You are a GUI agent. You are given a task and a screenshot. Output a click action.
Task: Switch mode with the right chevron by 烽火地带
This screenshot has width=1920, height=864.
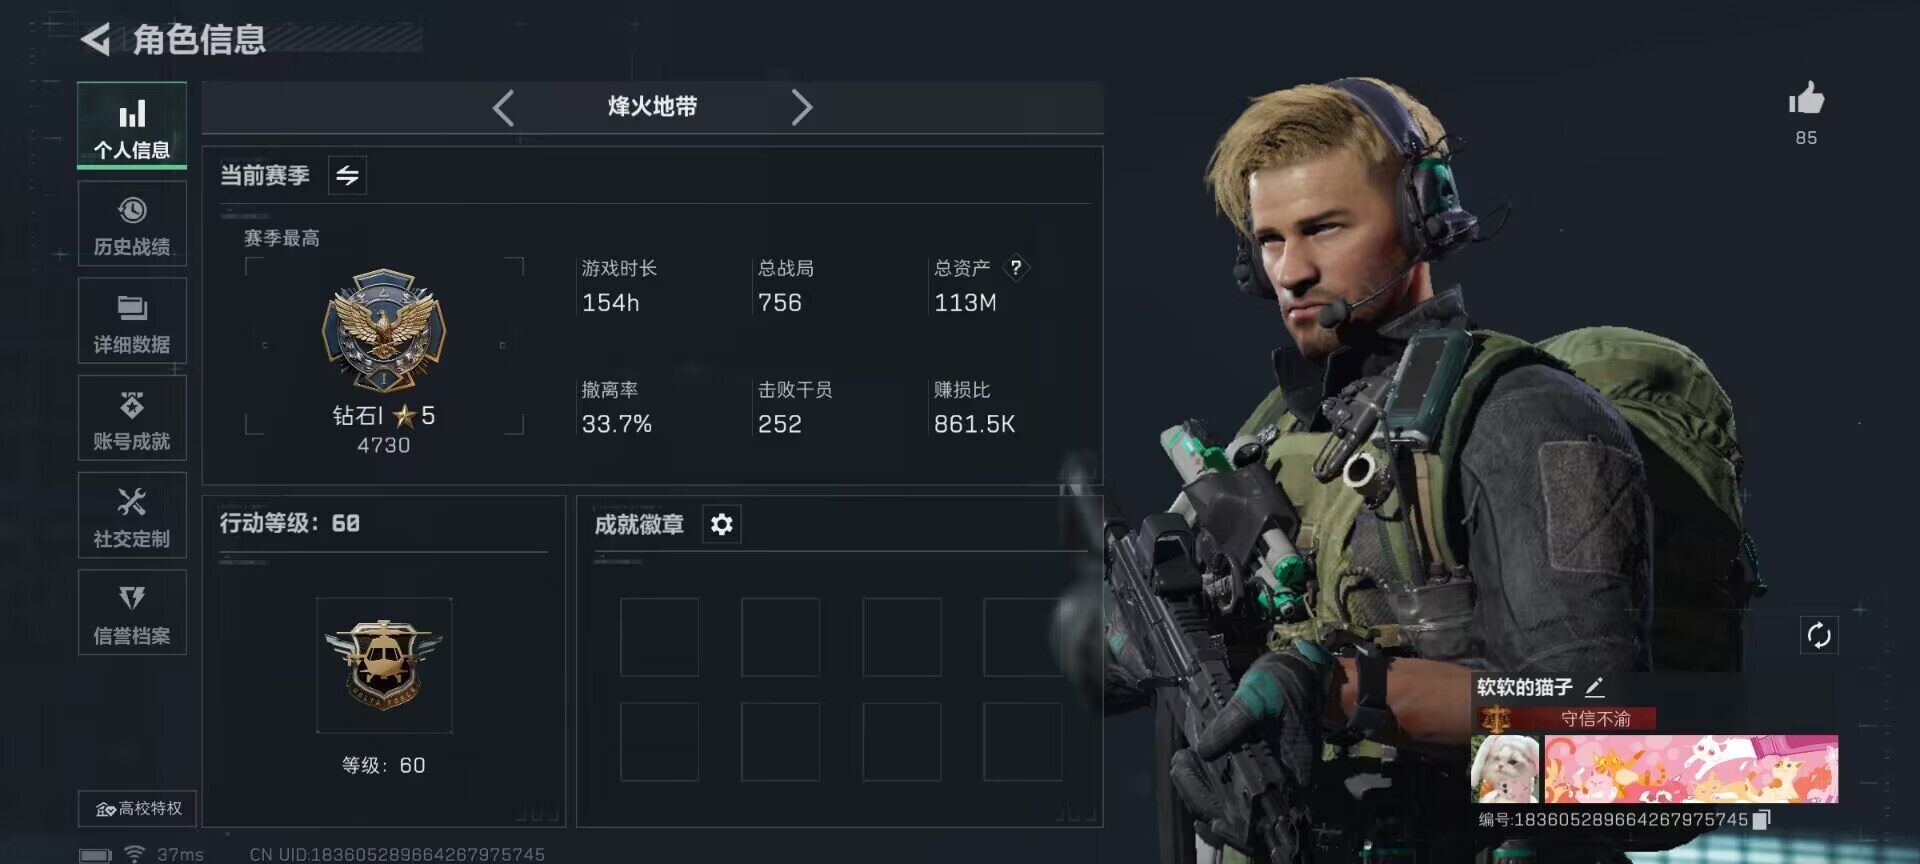pos(802,107)
